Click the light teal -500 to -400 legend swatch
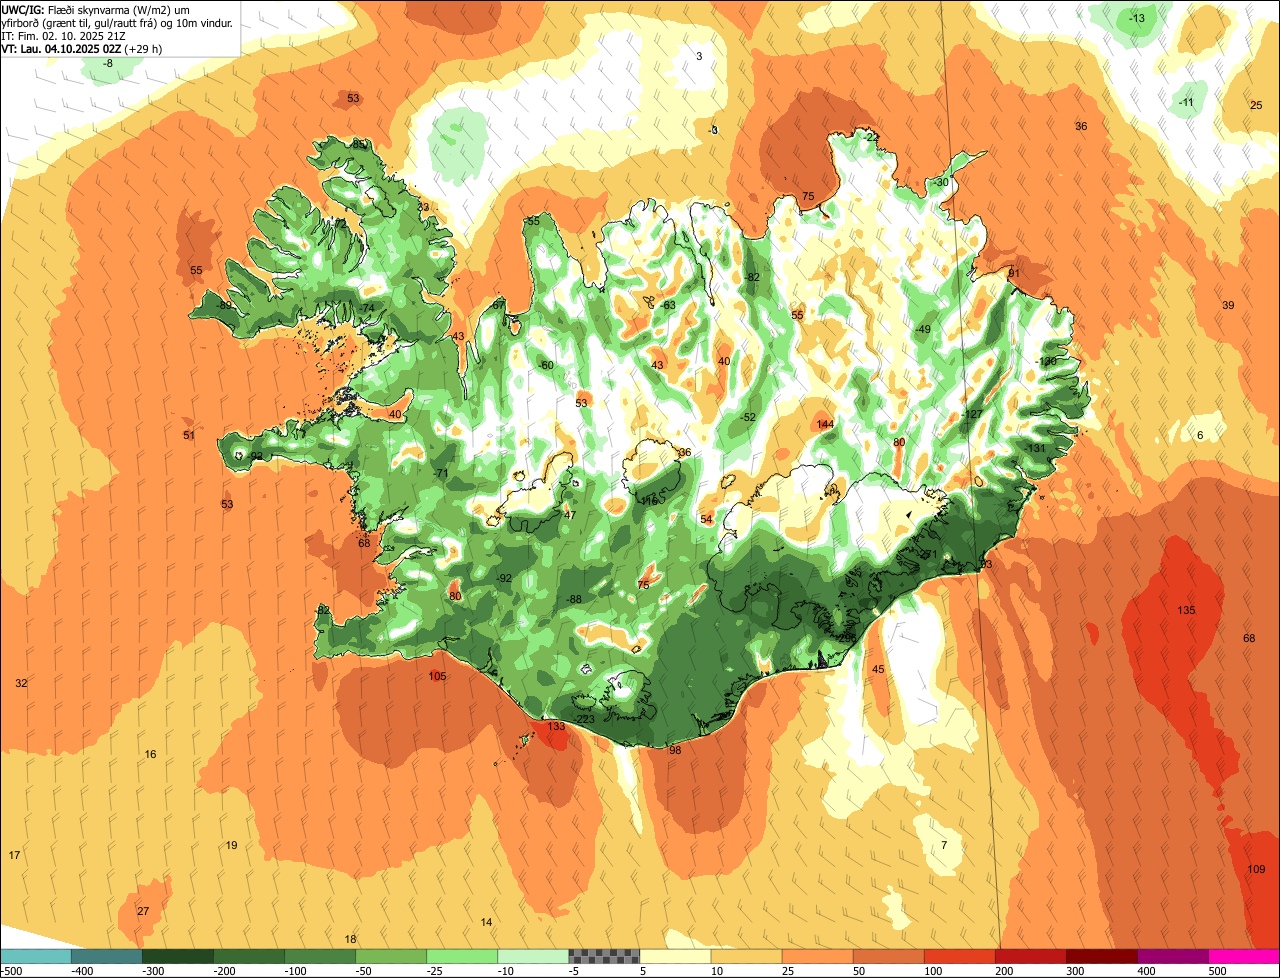The width and height of the screenshot is (1280, 978). [x=36, y=955]
